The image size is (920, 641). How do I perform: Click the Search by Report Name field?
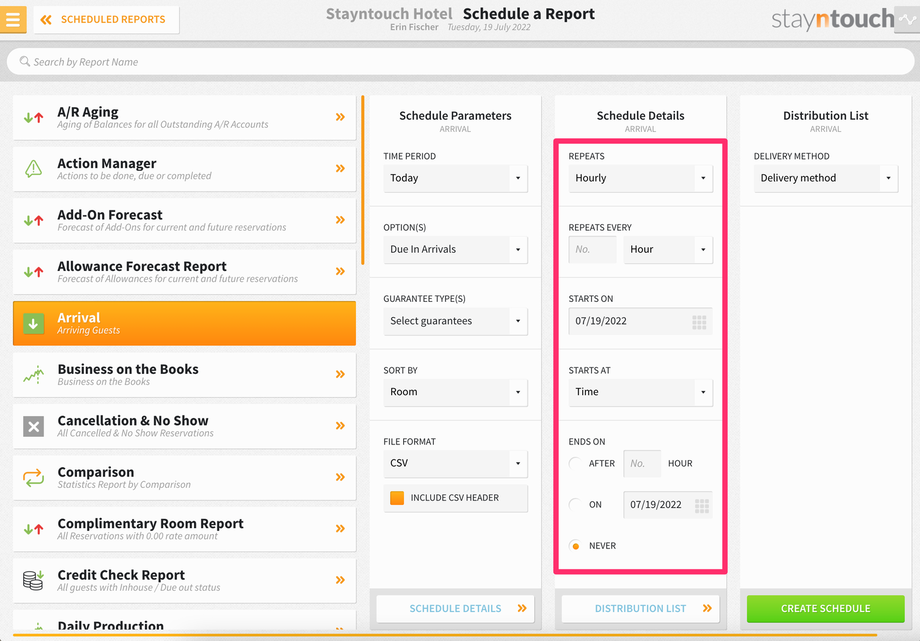tap(460, 62)
